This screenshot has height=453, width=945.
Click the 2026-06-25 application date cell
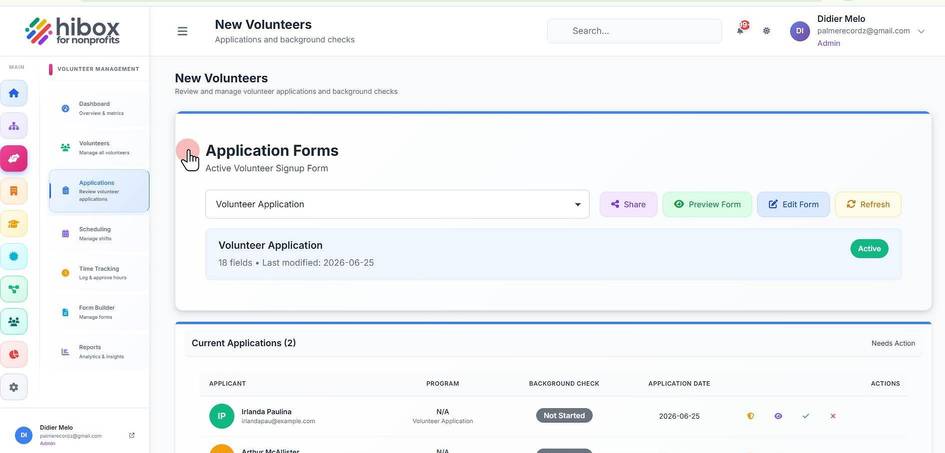679,416
